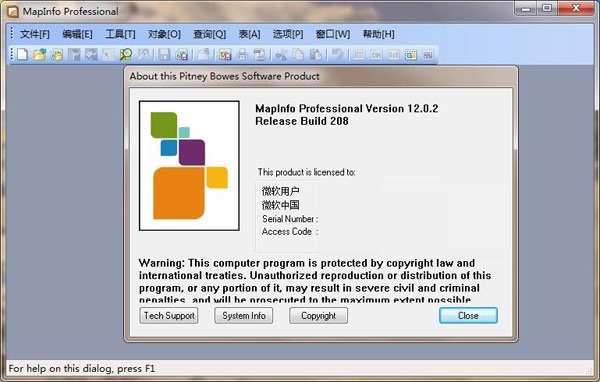Click the System Info button

point(244,315)
